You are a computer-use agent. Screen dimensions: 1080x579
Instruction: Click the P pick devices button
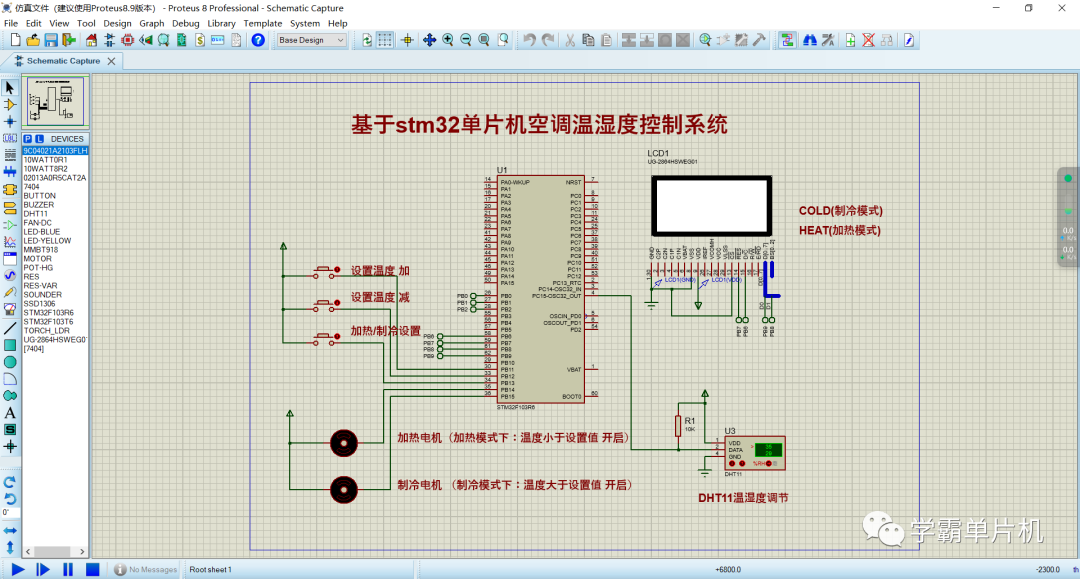coord(28,139)
